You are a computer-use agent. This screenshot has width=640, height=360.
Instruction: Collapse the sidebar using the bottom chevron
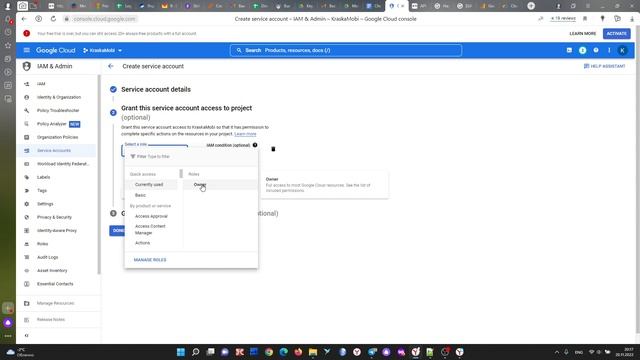pyautogui.click(x=27, y=336)
